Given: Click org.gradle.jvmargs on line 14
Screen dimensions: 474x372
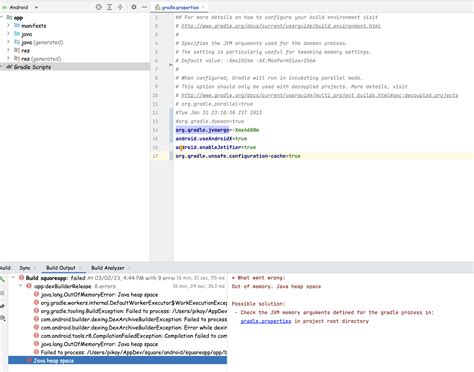Looking at the screenshot, I should coord(202,130).
